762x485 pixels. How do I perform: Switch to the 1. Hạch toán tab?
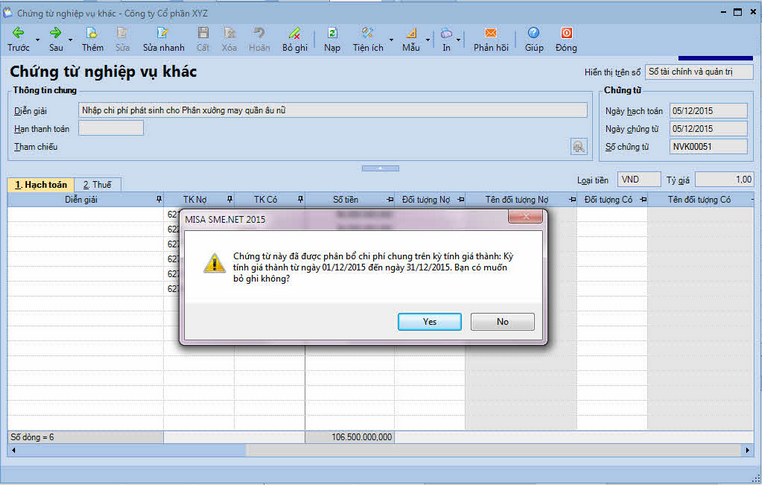[x=41, y=185]
